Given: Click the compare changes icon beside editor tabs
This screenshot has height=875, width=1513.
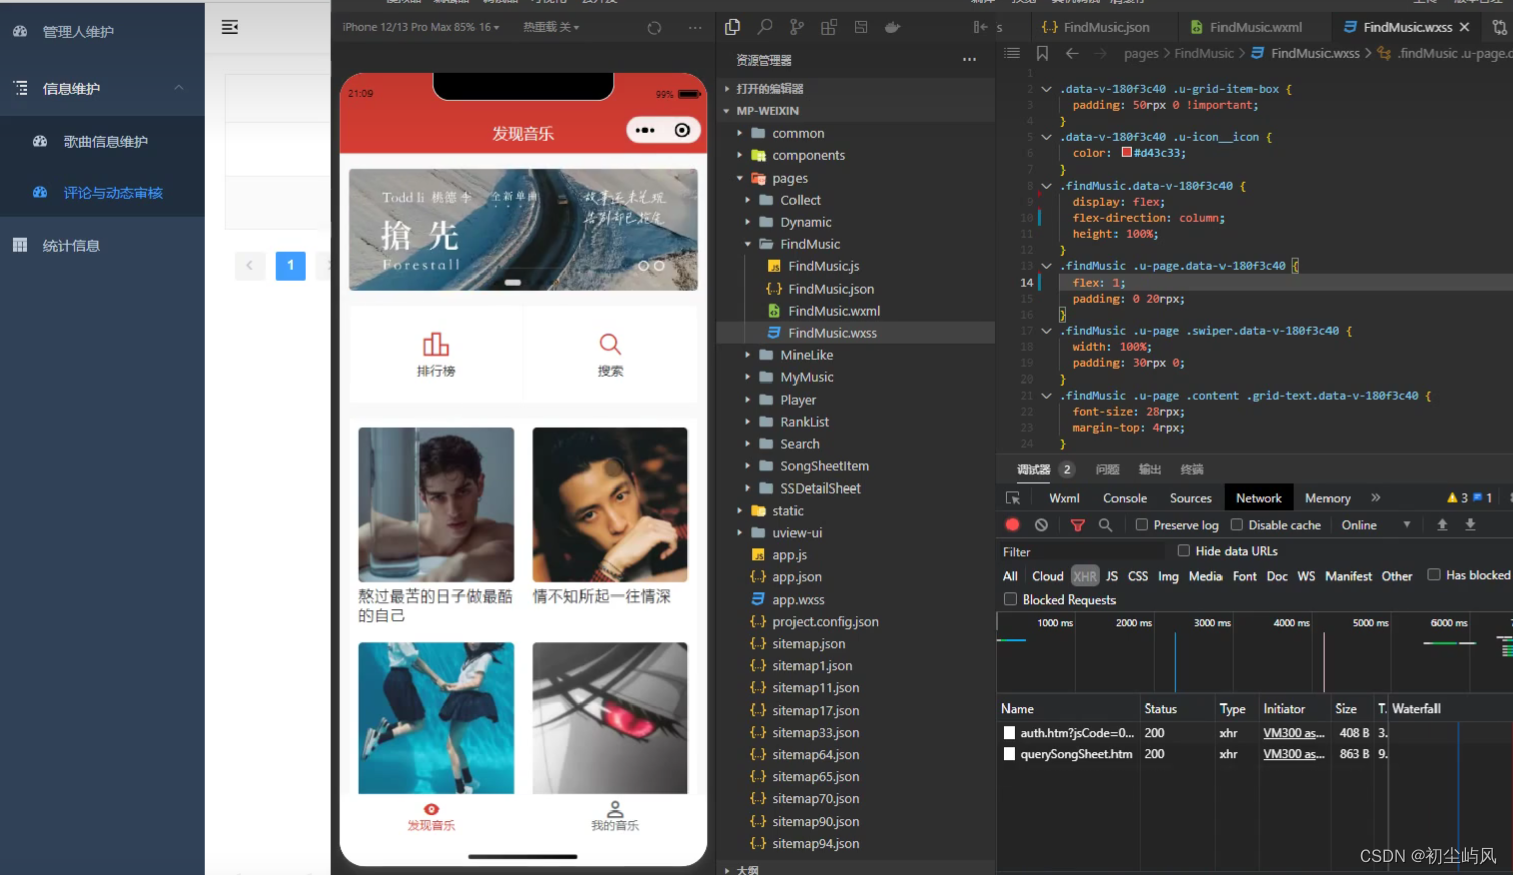Looking at the screenshot, I should [x=1499, y=27].
